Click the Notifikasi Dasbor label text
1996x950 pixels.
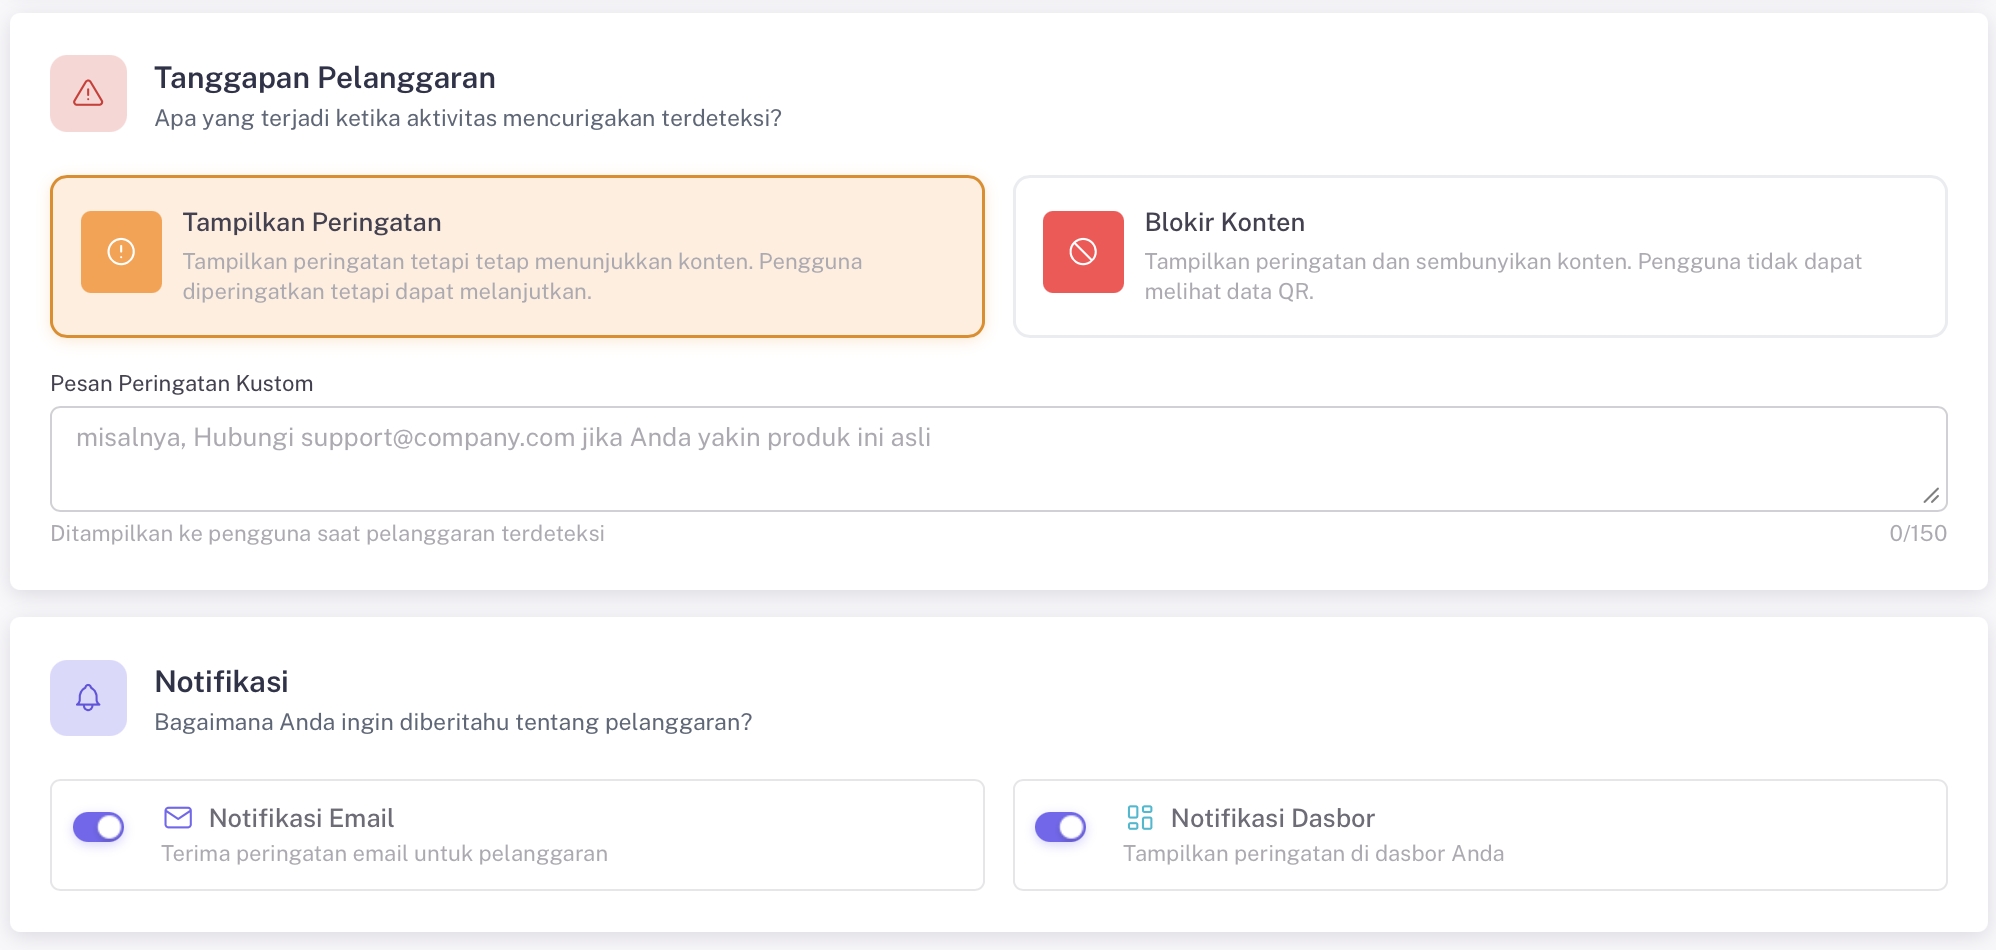click(x=1272, y=818)
